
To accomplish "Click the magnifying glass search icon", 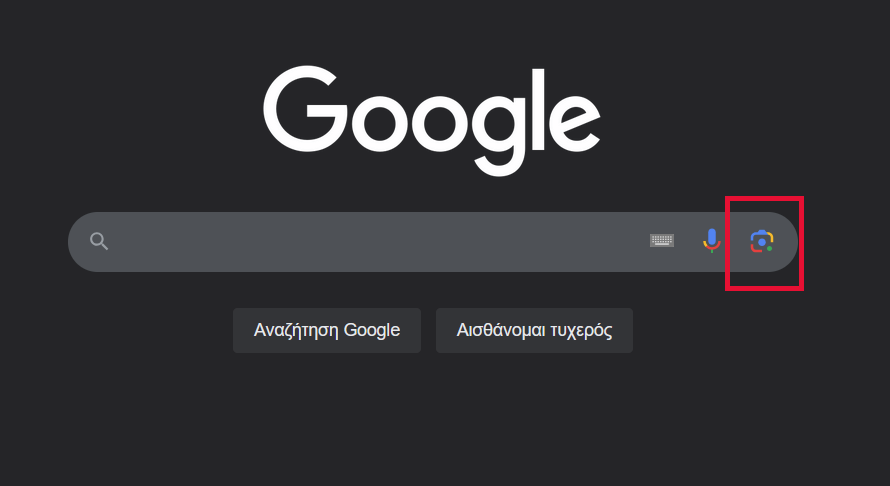I will point(99,241).
